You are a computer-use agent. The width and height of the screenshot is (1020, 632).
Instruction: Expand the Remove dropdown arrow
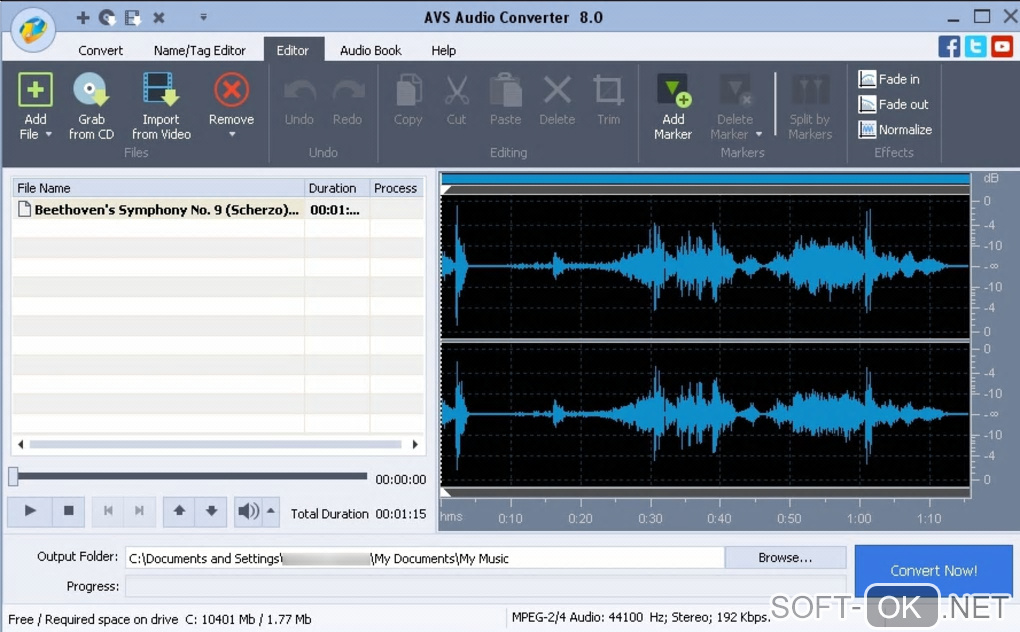[232, 135]
